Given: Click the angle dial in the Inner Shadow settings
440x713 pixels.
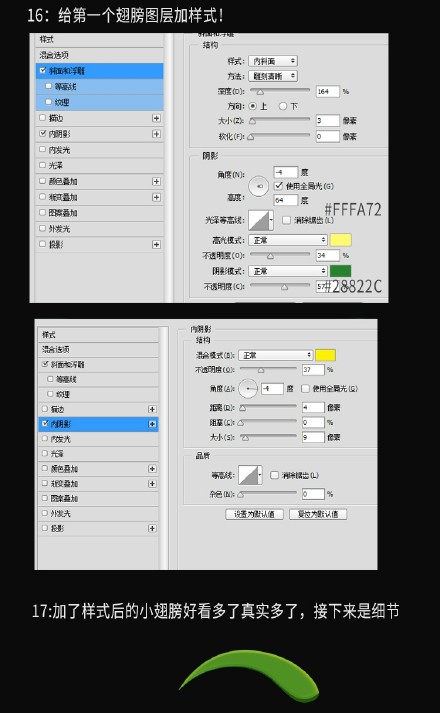Looking at the screenshot, I should click(x=248, y=388).
